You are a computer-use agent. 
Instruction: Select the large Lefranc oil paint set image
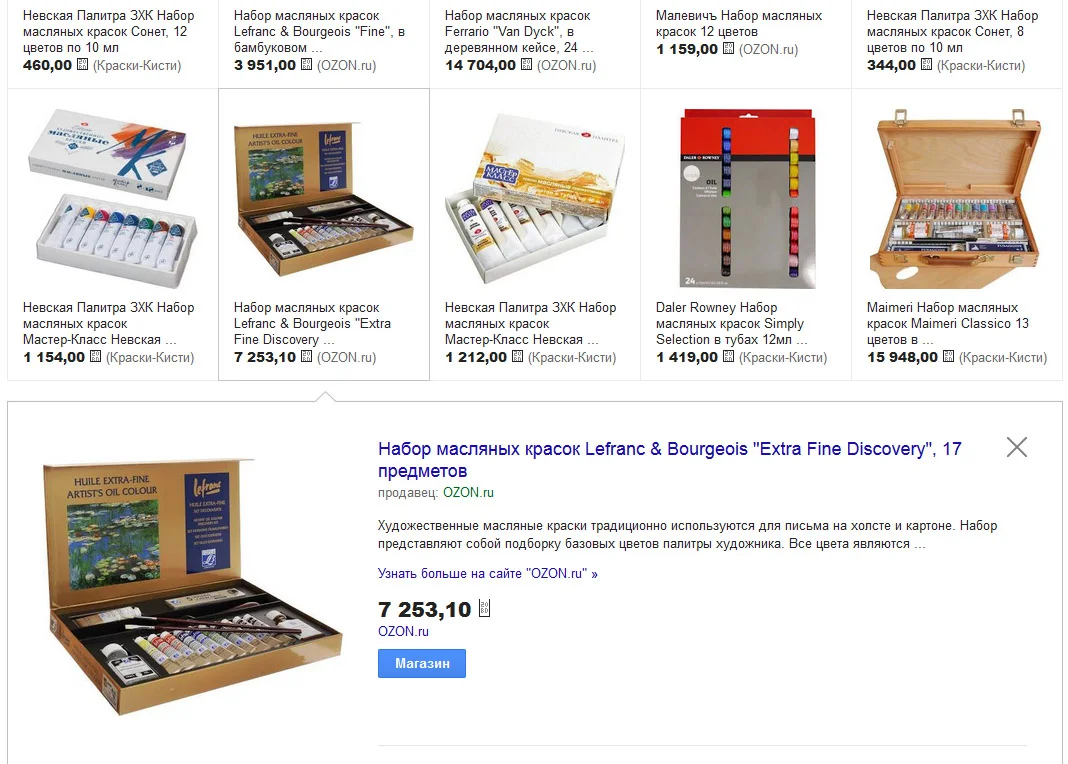point(193,588)
